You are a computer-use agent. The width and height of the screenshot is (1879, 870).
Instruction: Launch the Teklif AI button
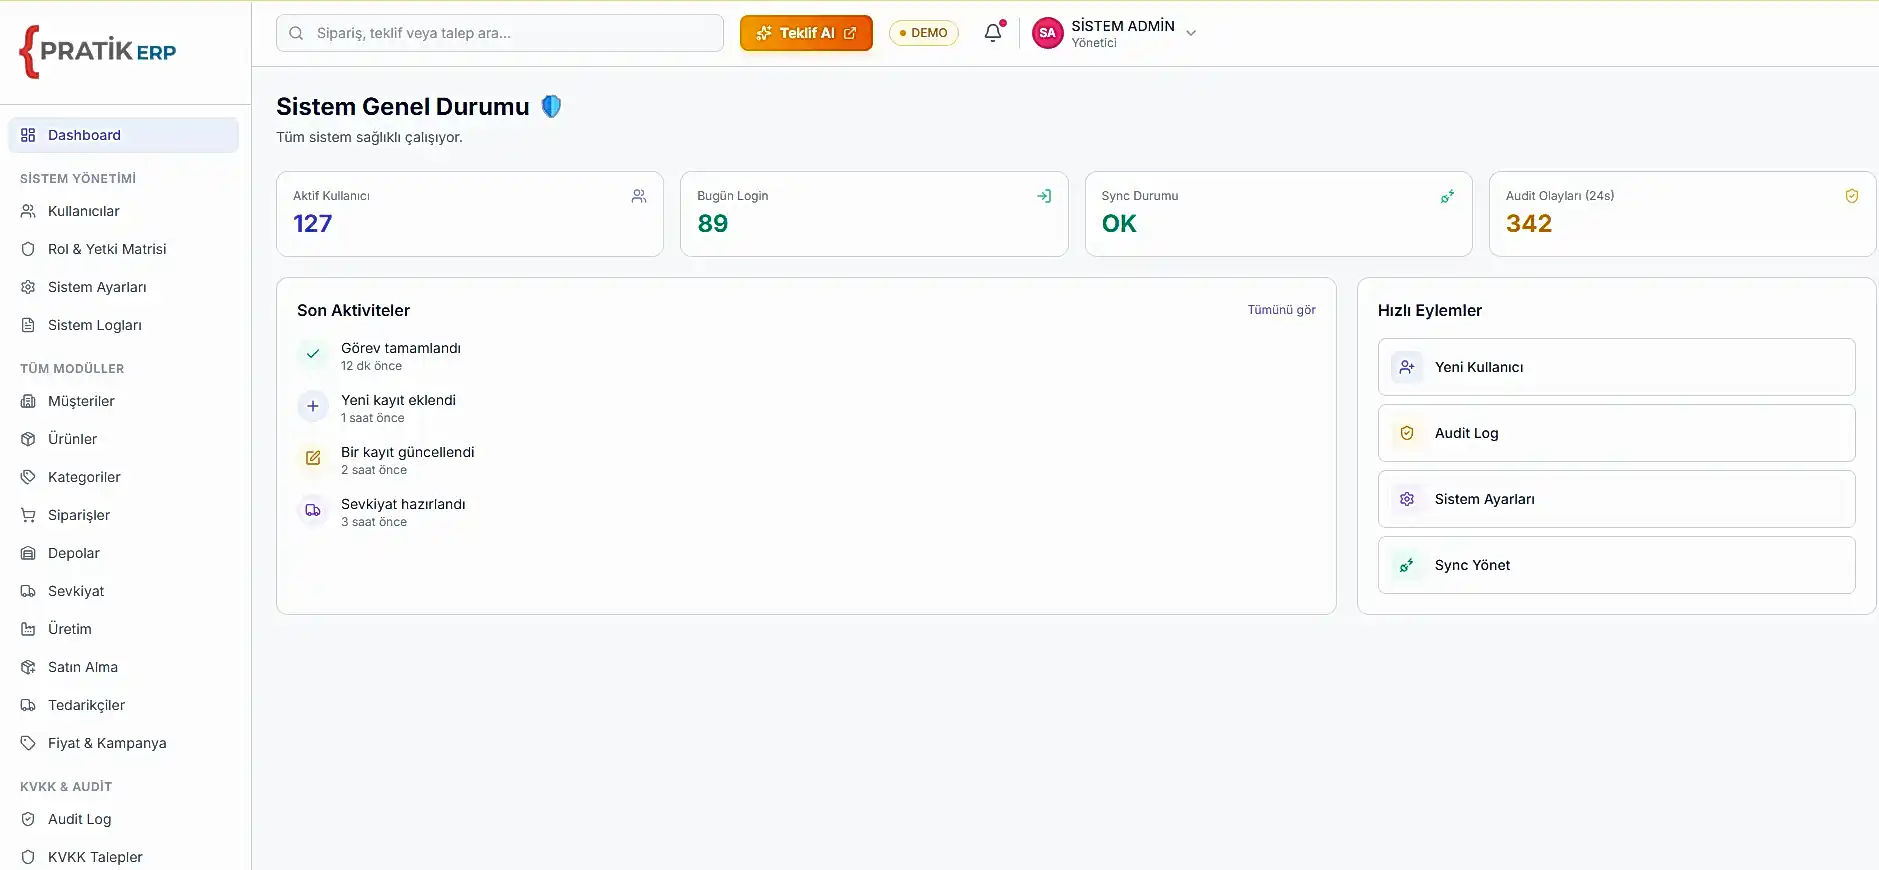806,33
